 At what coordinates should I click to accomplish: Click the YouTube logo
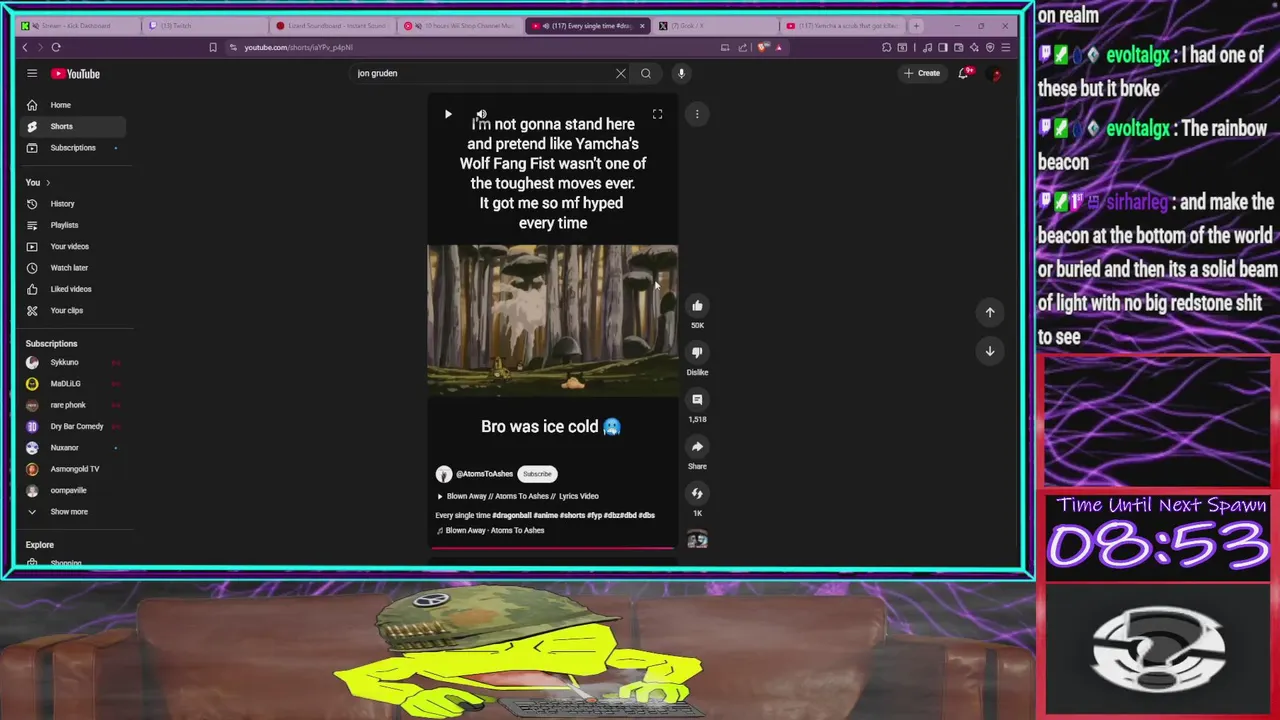(76, 73)
